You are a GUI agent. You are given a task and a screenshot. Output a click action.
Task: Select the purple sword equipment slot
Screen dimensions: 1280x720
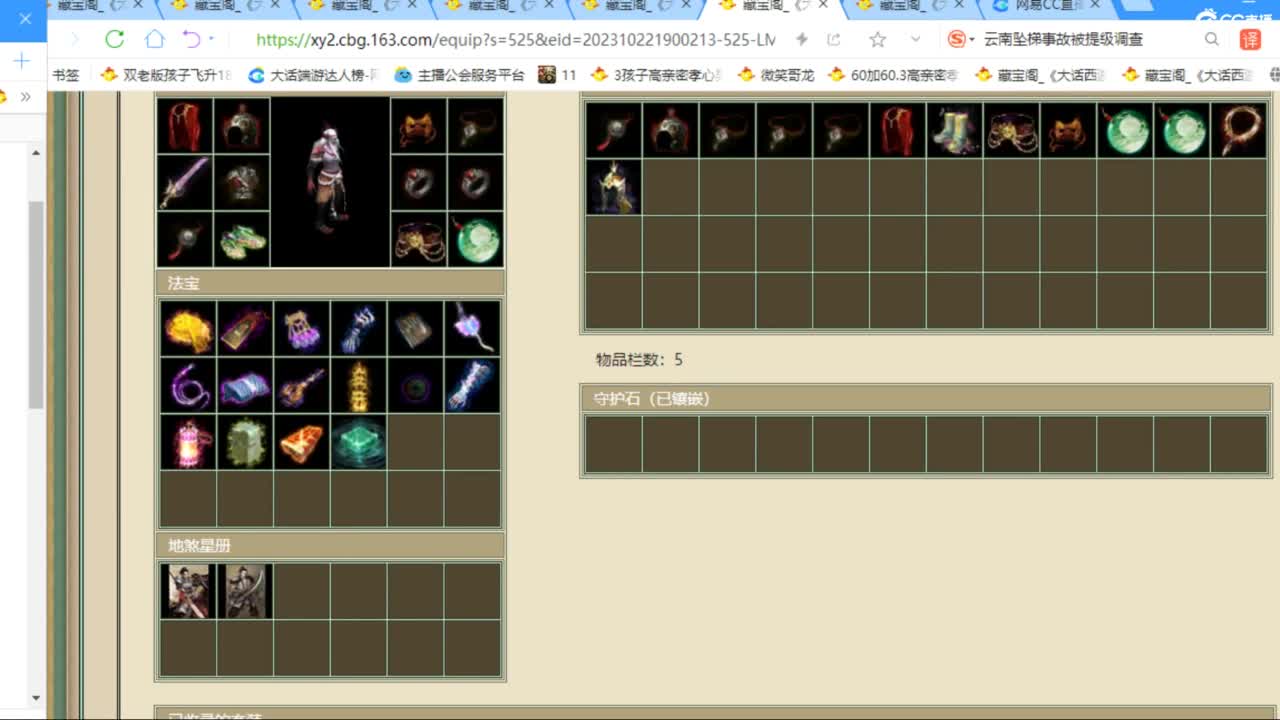pyautogui.click(x=185, y=182)
